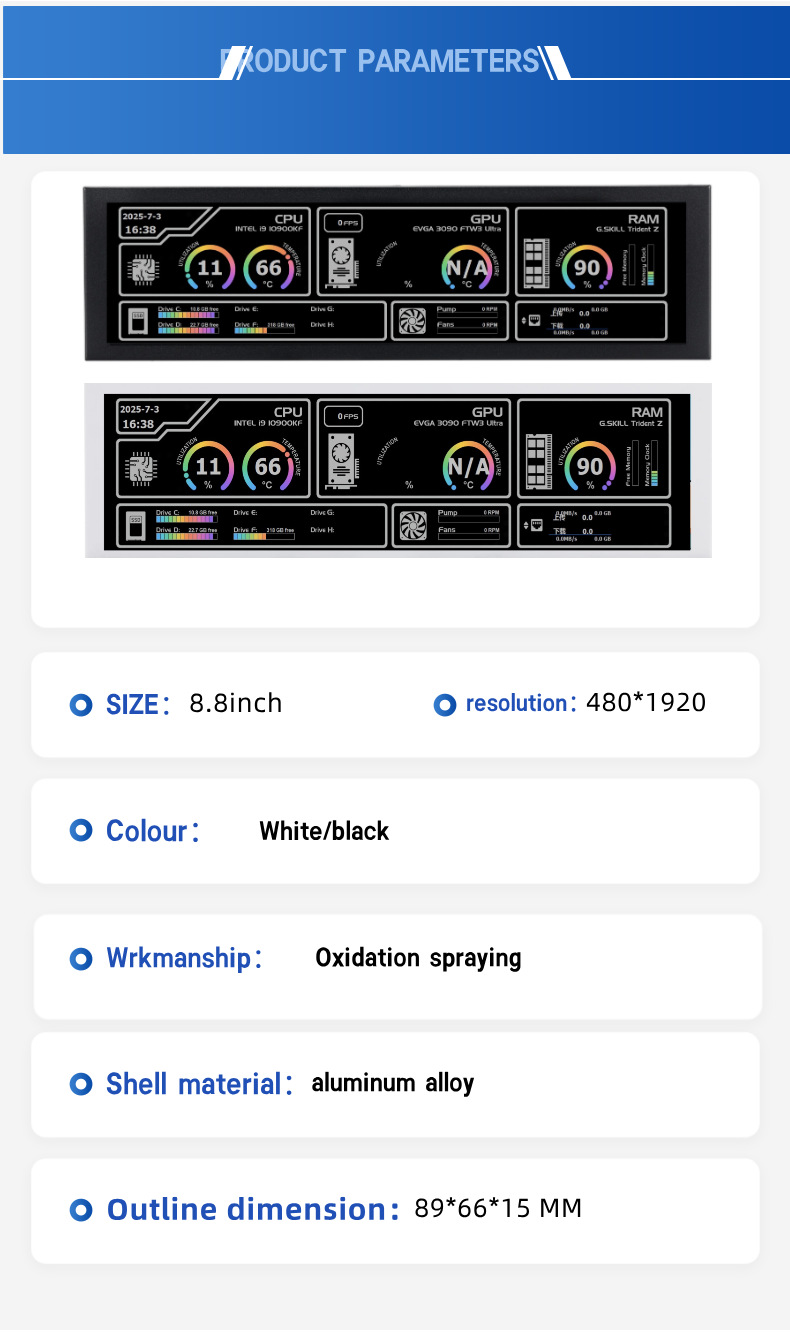The height and width of the screenshot is (1333, 790).
Task: Click the RAM 90% gauge on the white-frame display
Action: pos(589,466)
